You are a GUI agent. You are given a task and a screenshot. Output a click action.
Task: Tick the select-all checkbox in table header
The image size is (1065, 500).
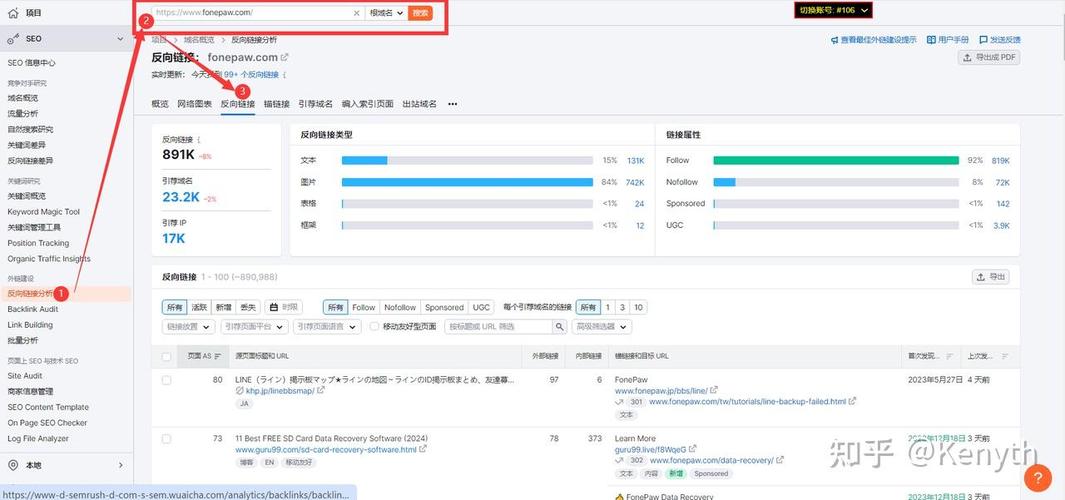(x=166, y=357)
